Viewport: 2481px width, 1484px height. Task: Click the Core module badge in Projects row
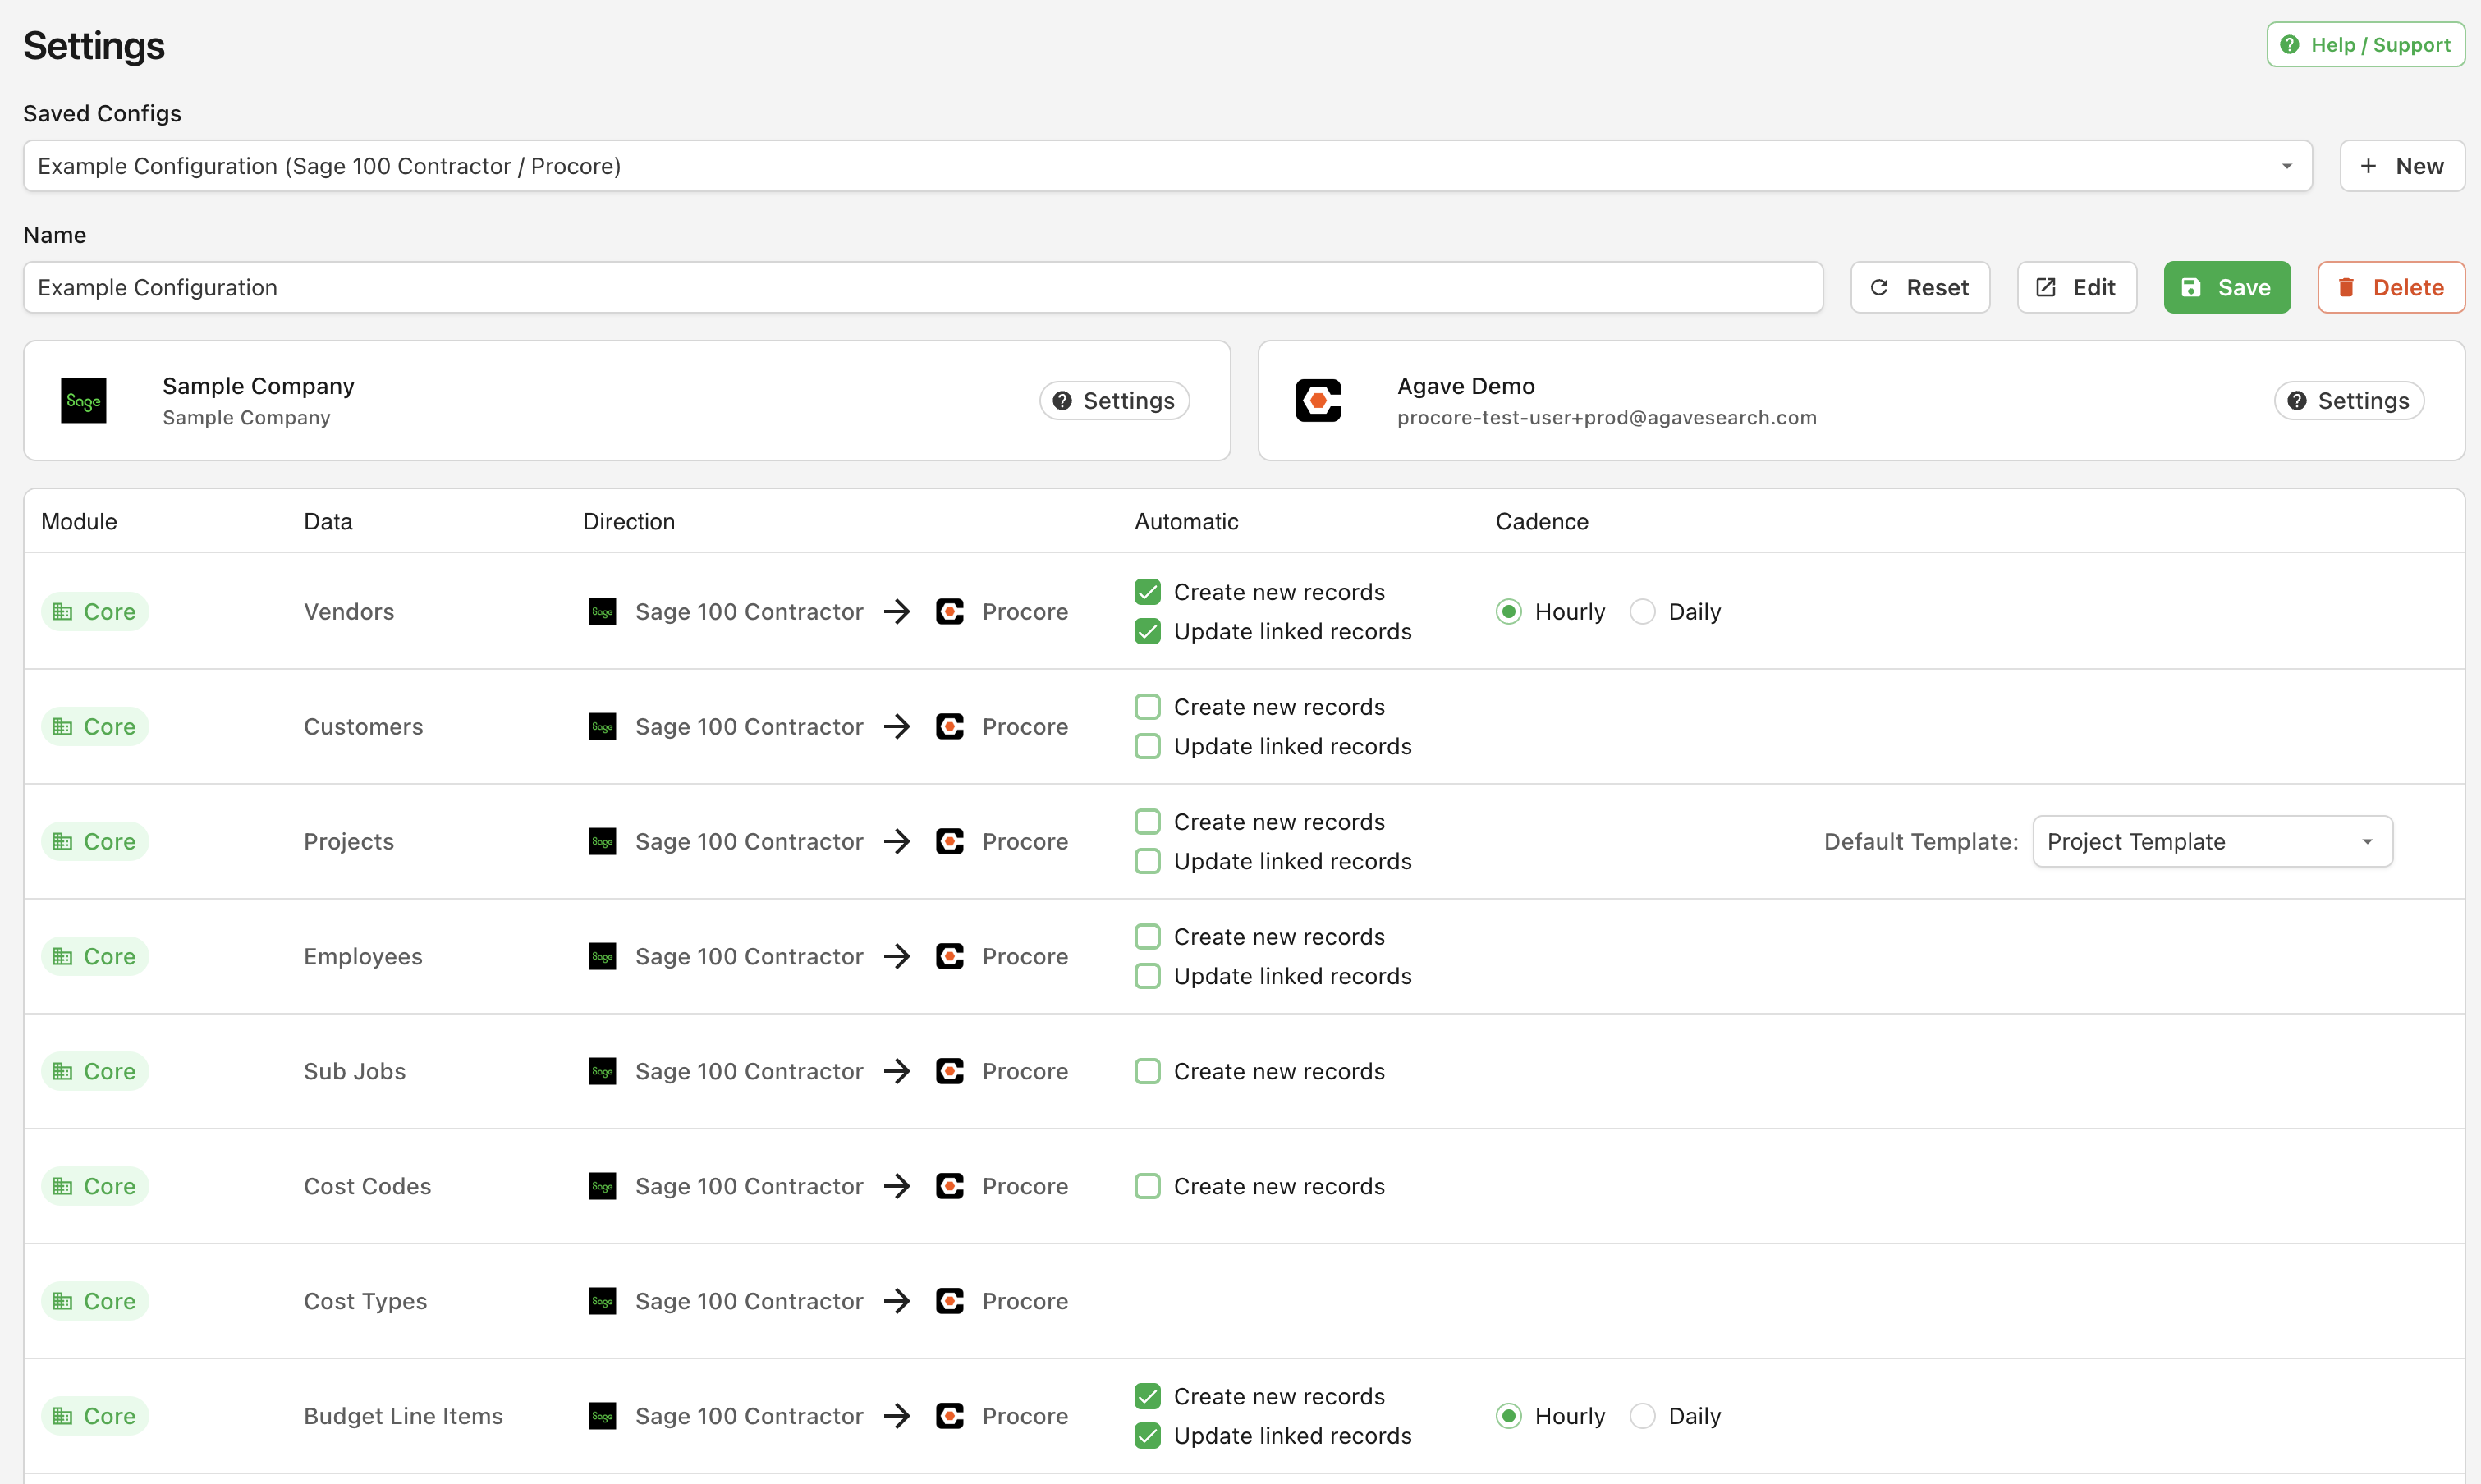tap(95, 841)
